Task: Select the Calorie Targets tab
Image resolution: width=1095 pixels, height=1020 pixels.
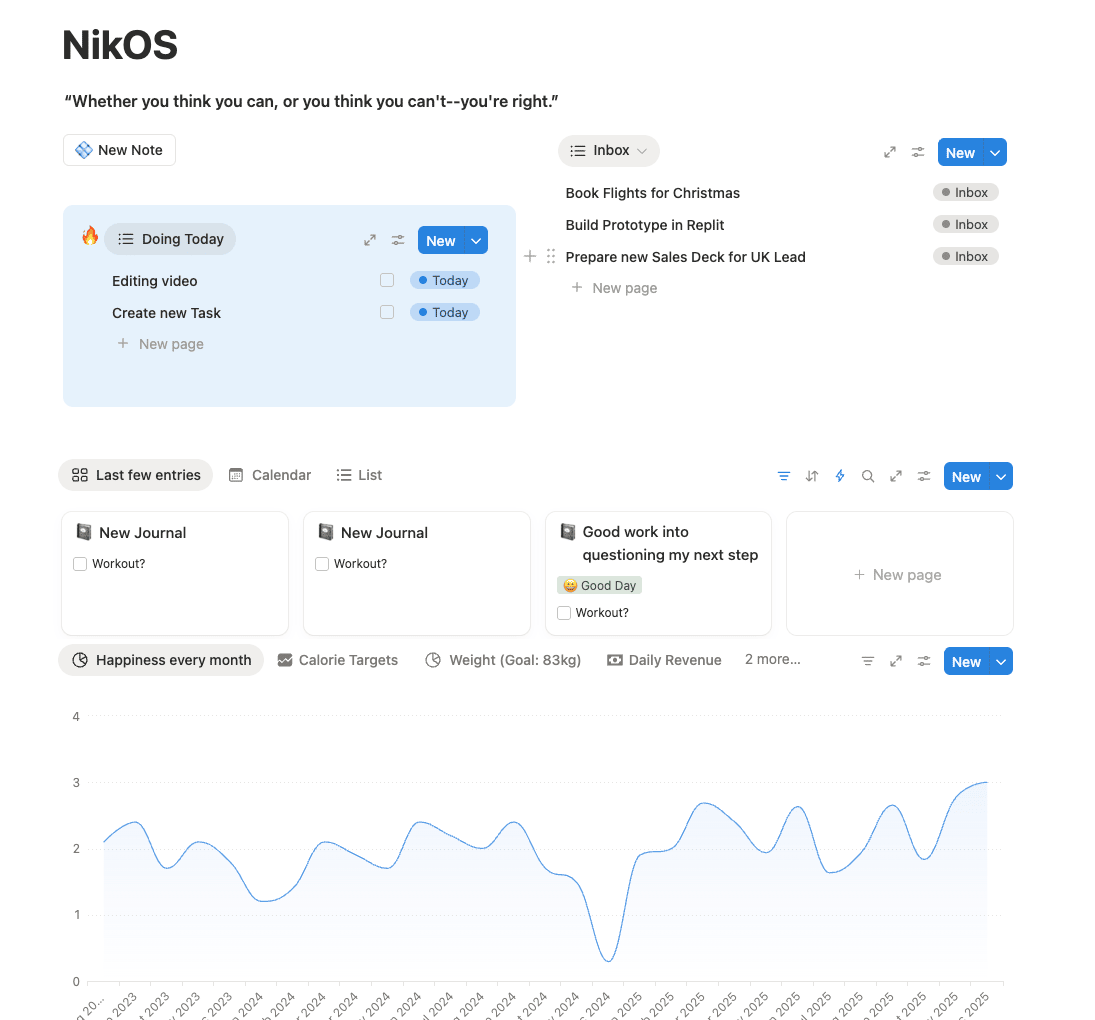Action: click(x=337, y=660)
